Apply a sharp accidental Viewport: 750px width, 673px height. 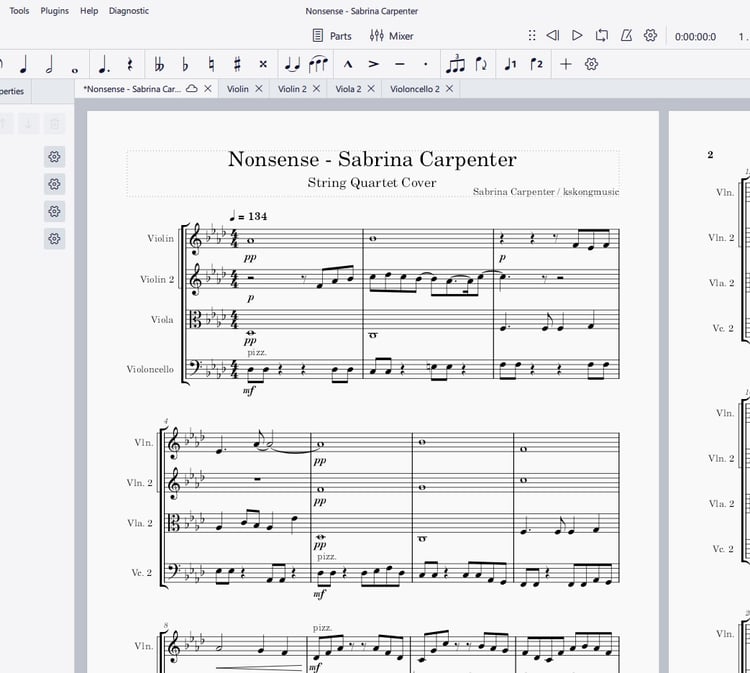237,64
